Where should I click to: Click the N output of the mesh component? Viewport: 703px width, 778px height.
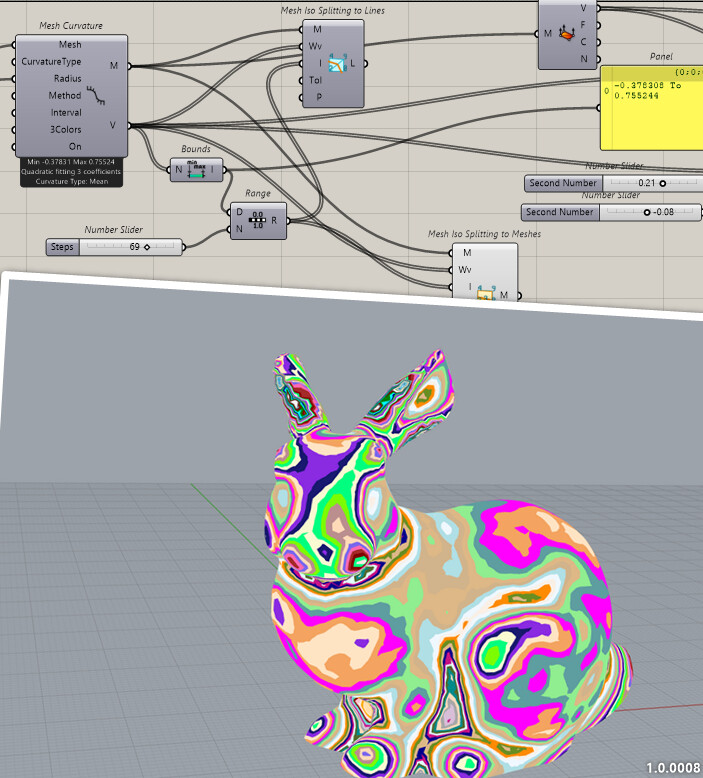click(584, 59)
